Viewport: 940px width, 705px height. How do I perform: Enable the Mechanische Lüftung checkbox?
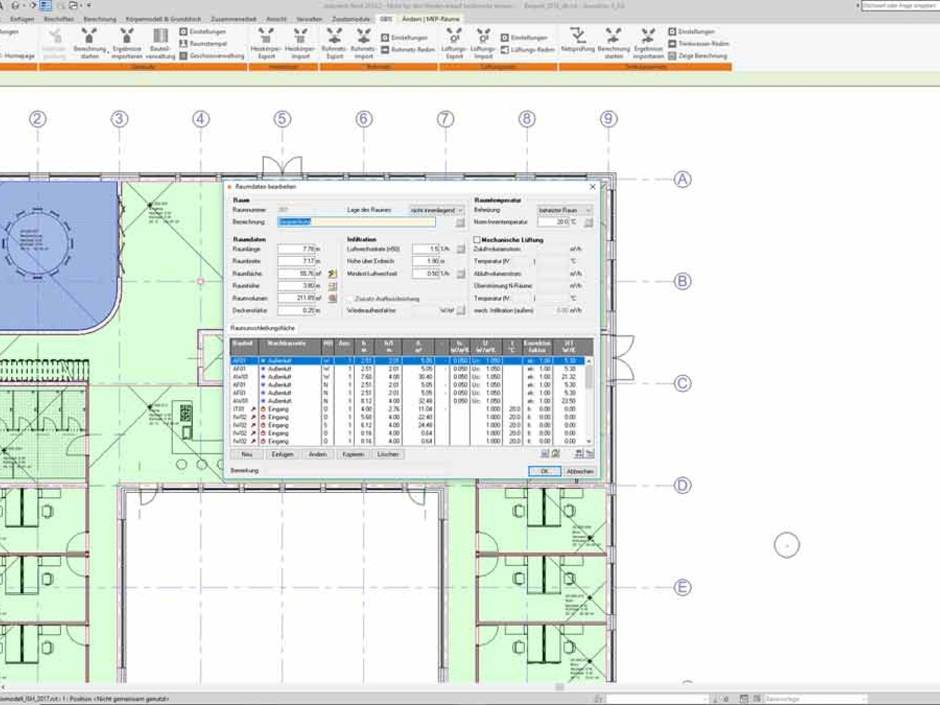[478, 240]
